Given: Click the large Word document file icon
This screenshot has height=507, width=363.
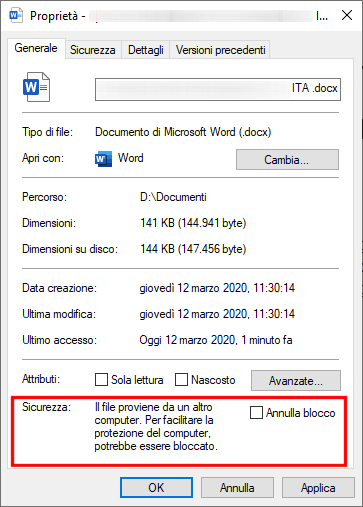Looking at the screenshot, I should coord(36,87).
